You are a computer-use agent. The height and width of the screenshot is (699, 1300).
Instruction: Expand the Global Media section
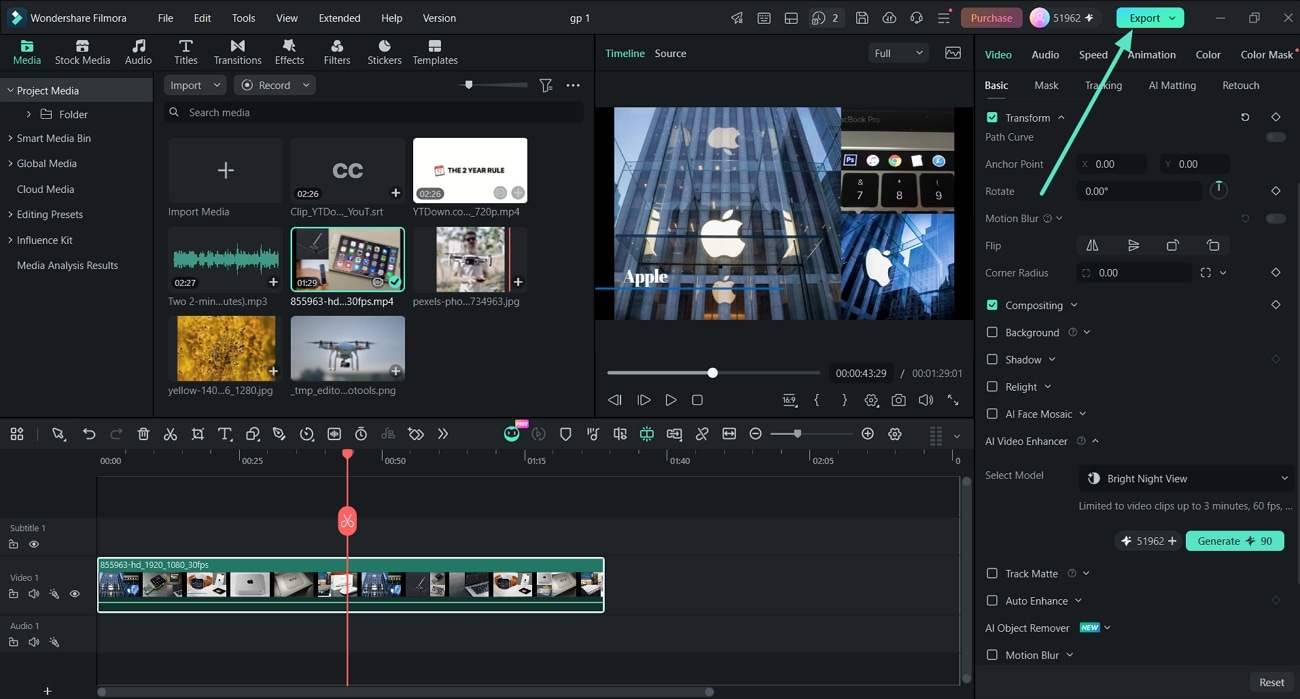[x=11, y=163]
